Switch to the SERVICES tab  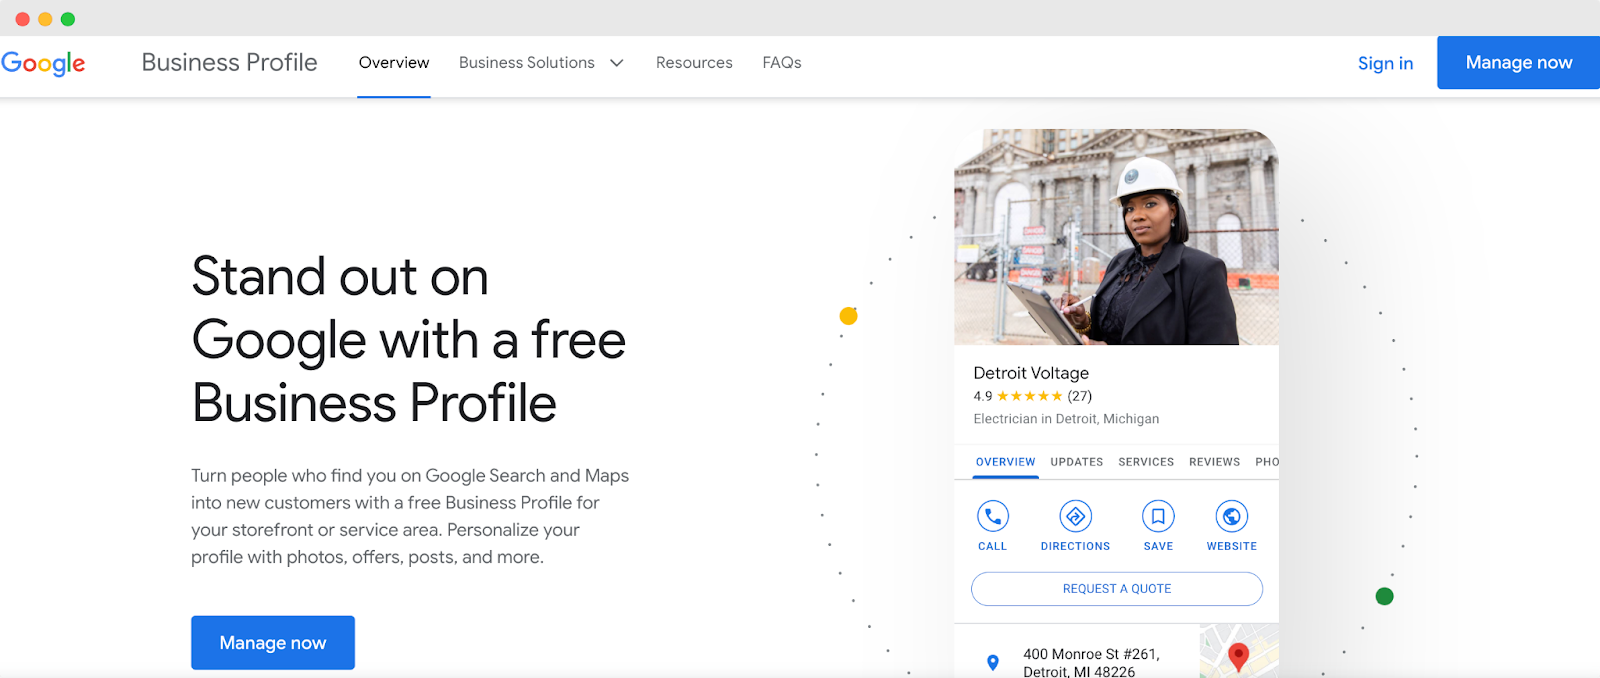[1146, 462]
